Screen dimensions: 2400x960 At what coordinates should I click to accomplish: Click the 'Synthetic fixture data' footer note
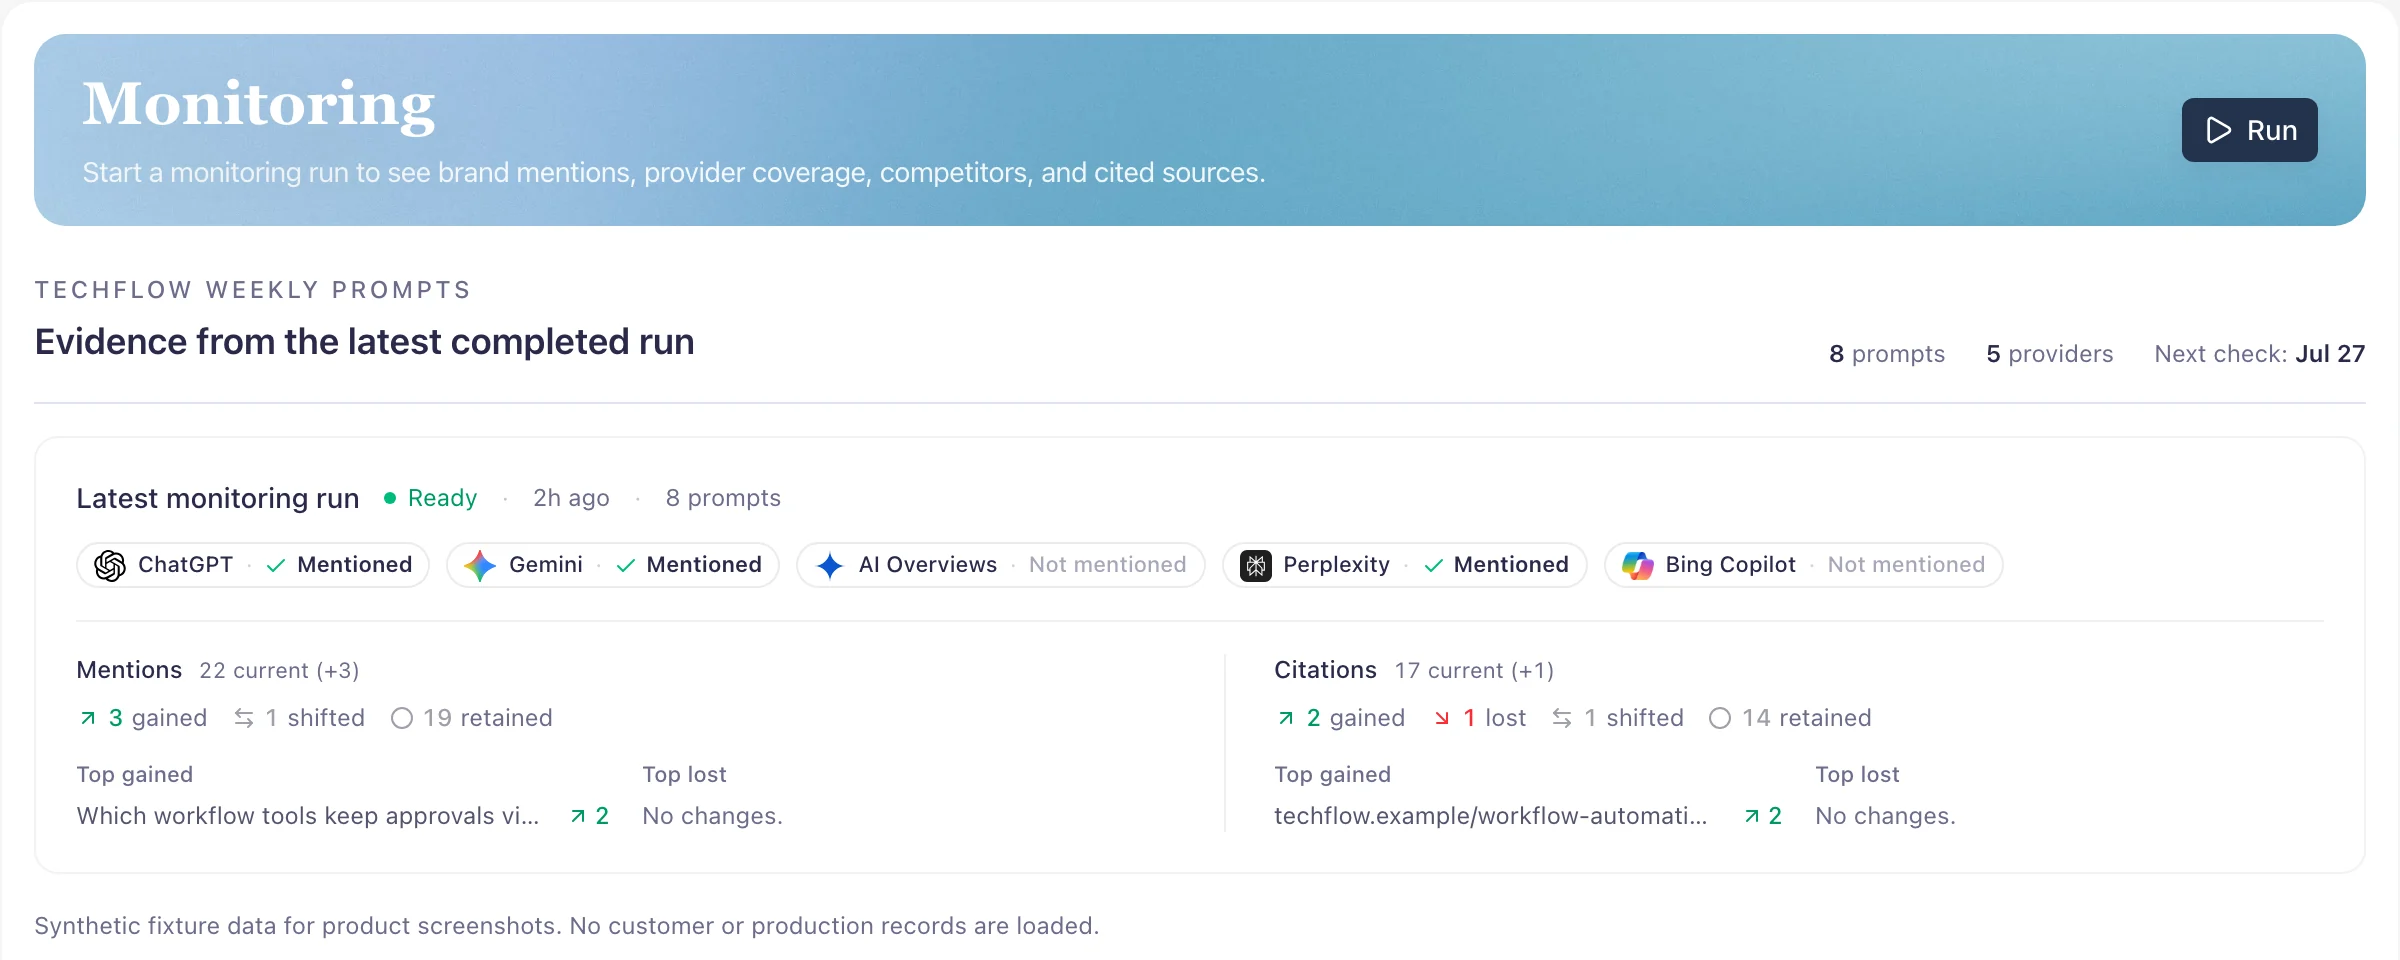click(x=567, y=926)
